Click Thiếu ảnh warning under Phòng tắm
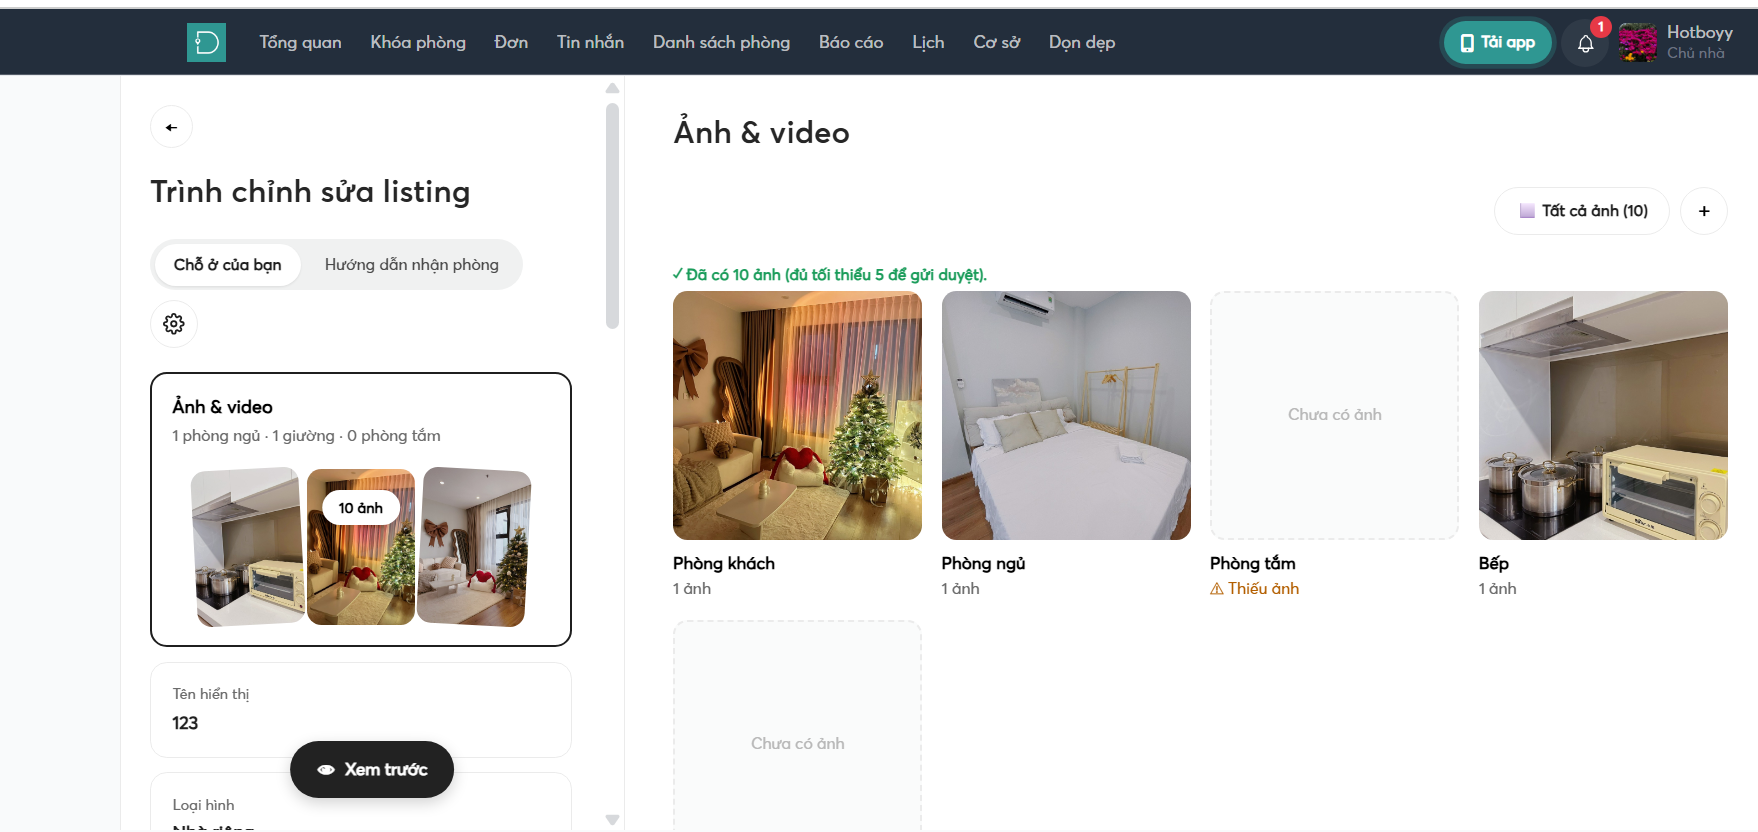Screen dimensions: 1758x832 [x=1255, y=589]
